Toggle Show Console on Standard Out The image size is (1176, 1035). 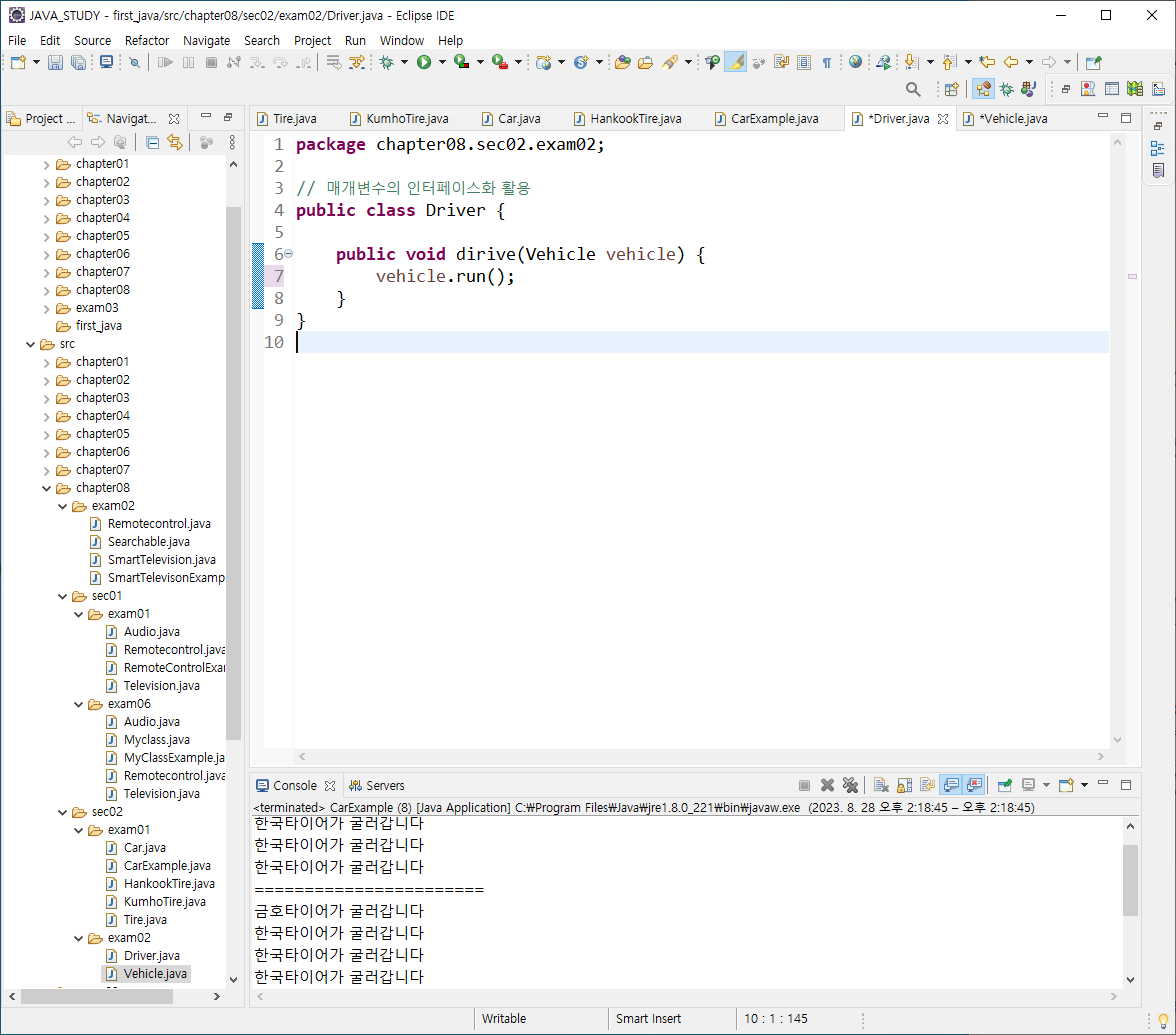[951, 785]
